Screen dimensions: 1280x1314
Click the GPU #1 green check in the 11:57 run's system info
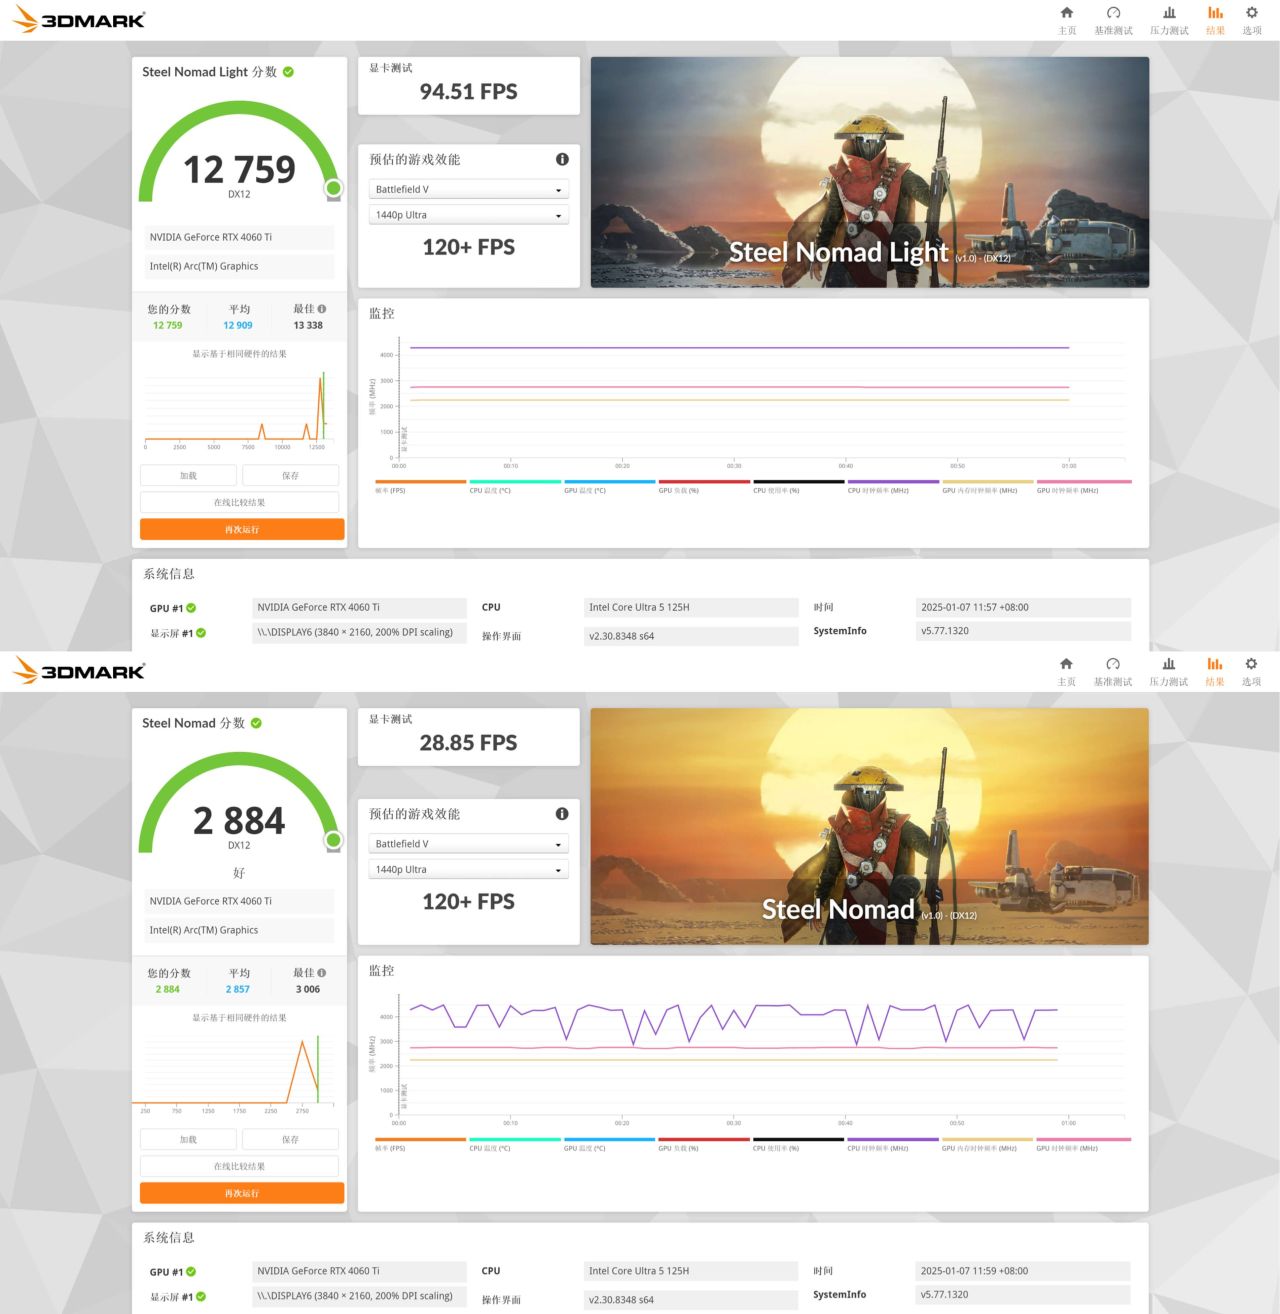191,608
